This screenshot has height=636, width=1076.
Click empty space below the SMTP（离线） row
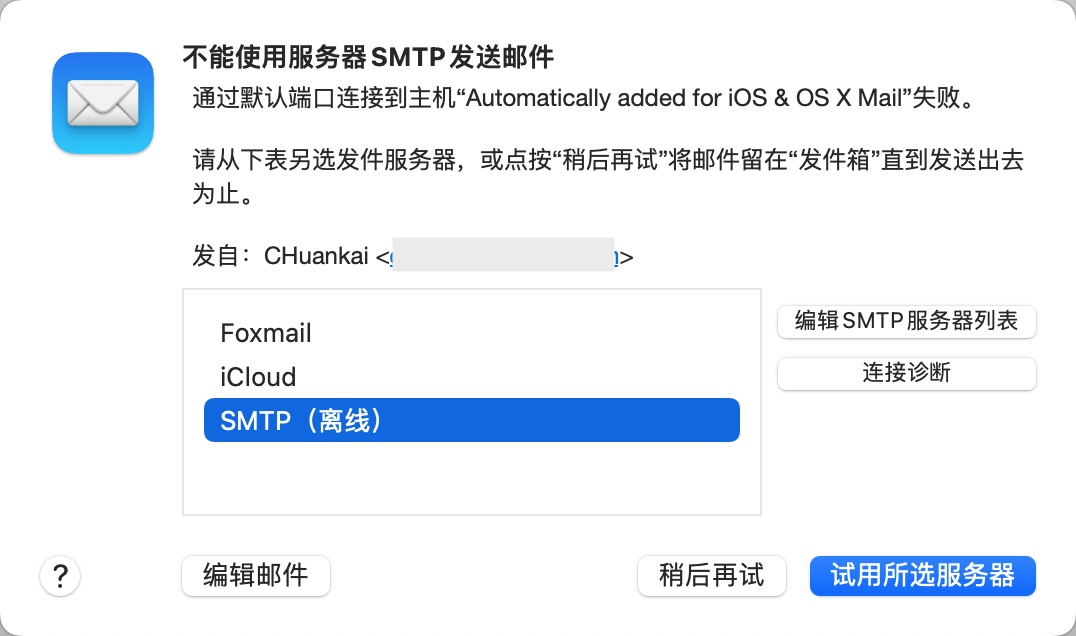(471, 478)
